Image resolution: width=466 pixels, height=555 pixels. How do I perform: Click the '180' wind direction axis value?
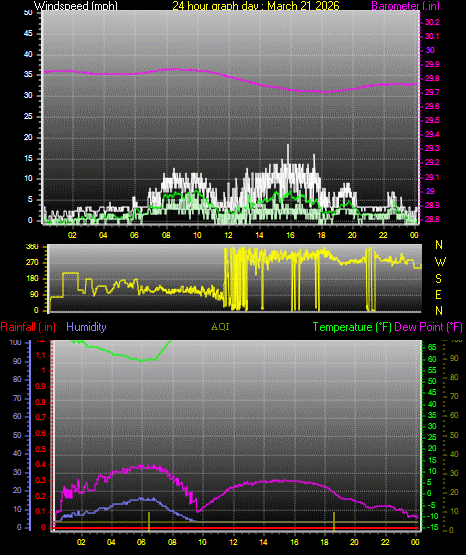(x=32, y=279)
